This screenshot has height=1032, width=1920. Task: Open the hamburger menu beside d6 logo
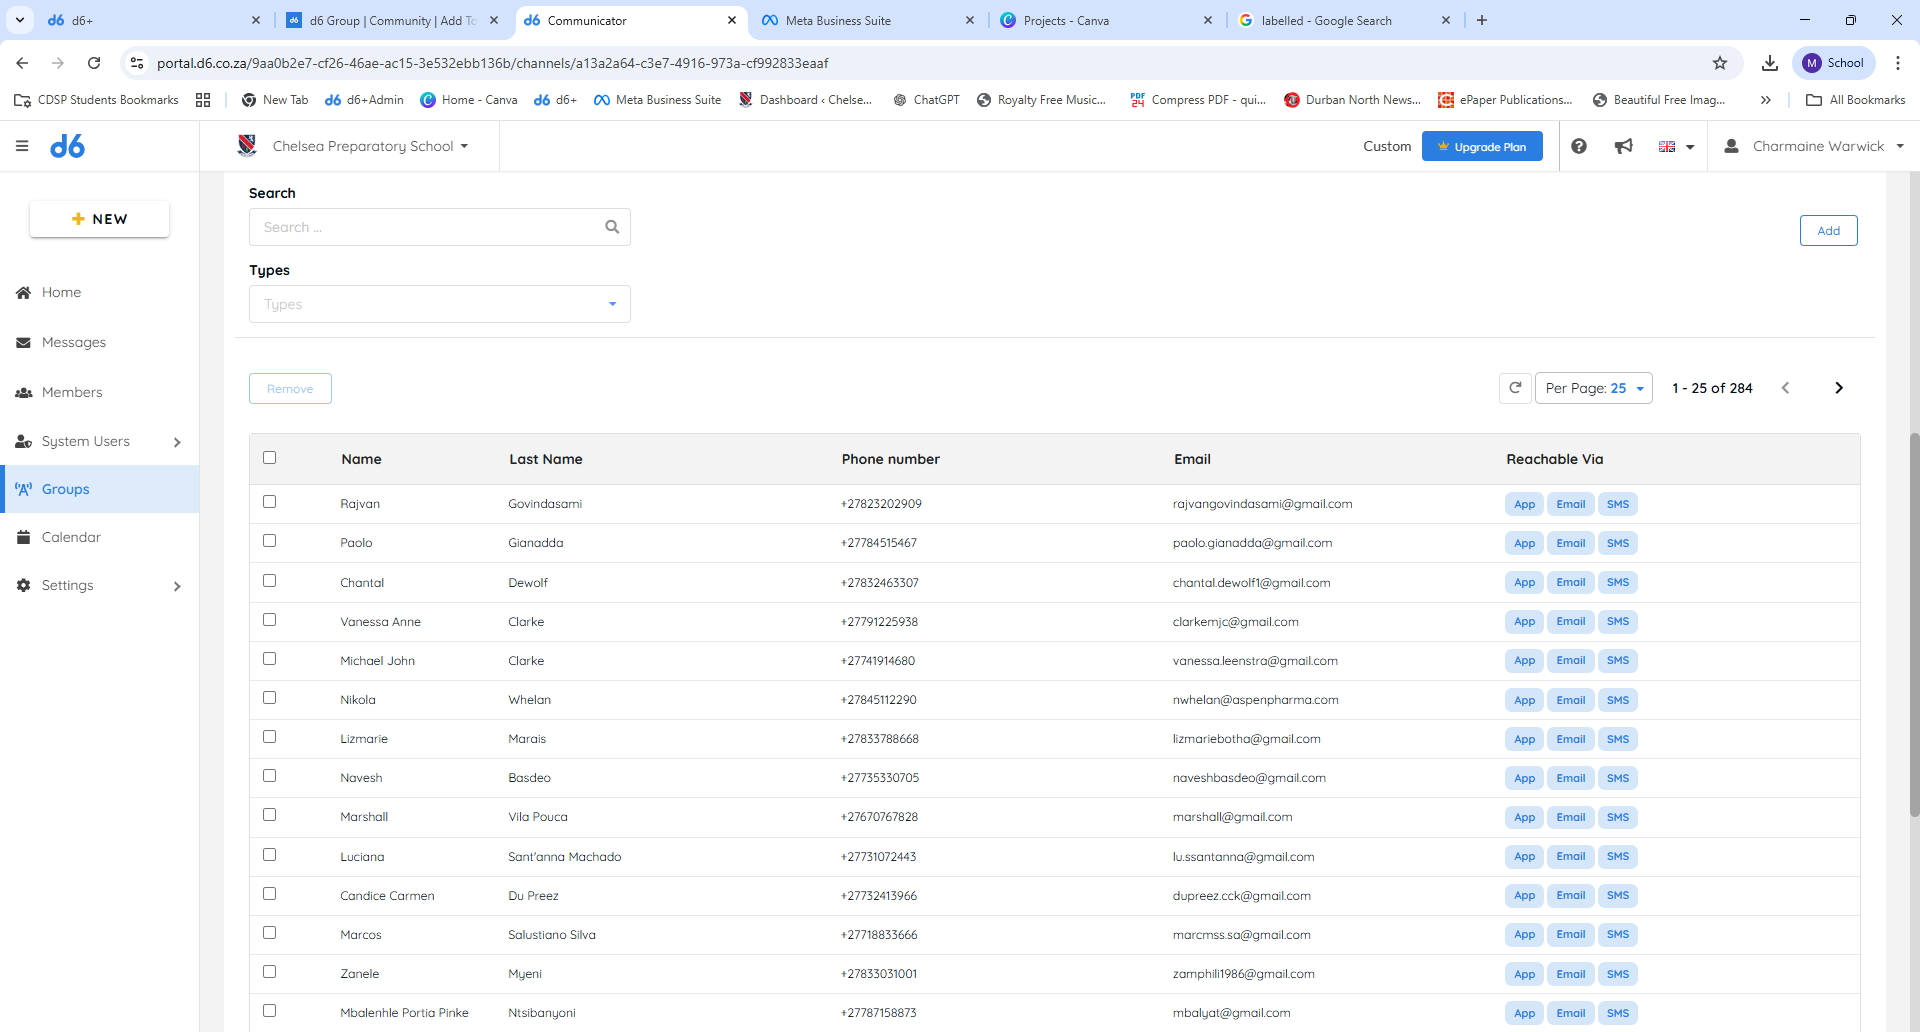(x=22, y=146)
